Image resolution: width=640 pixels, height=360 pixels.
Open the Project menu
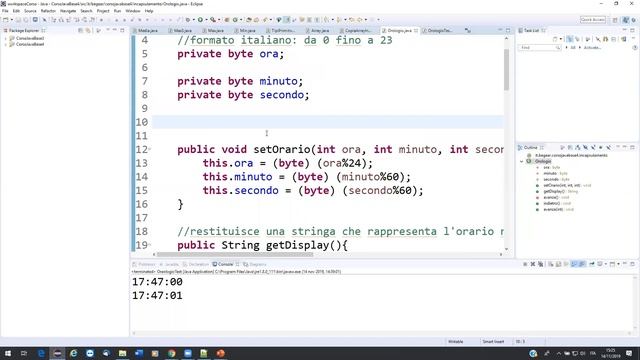click(103, 11)
